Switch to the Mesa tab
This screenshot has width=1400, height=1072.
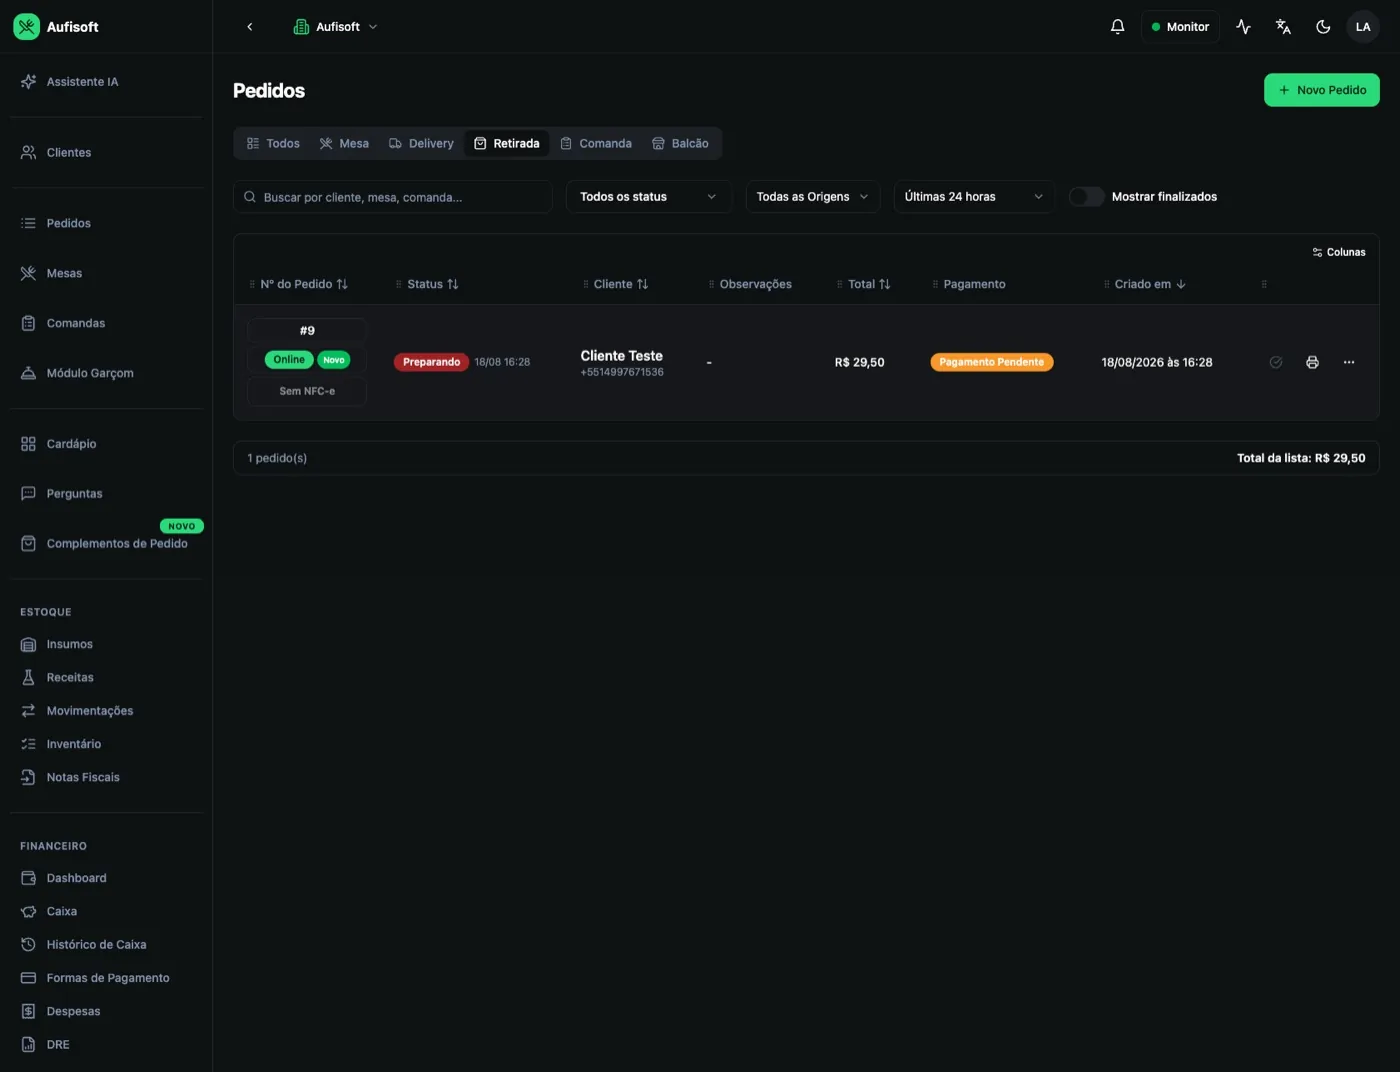344,144
